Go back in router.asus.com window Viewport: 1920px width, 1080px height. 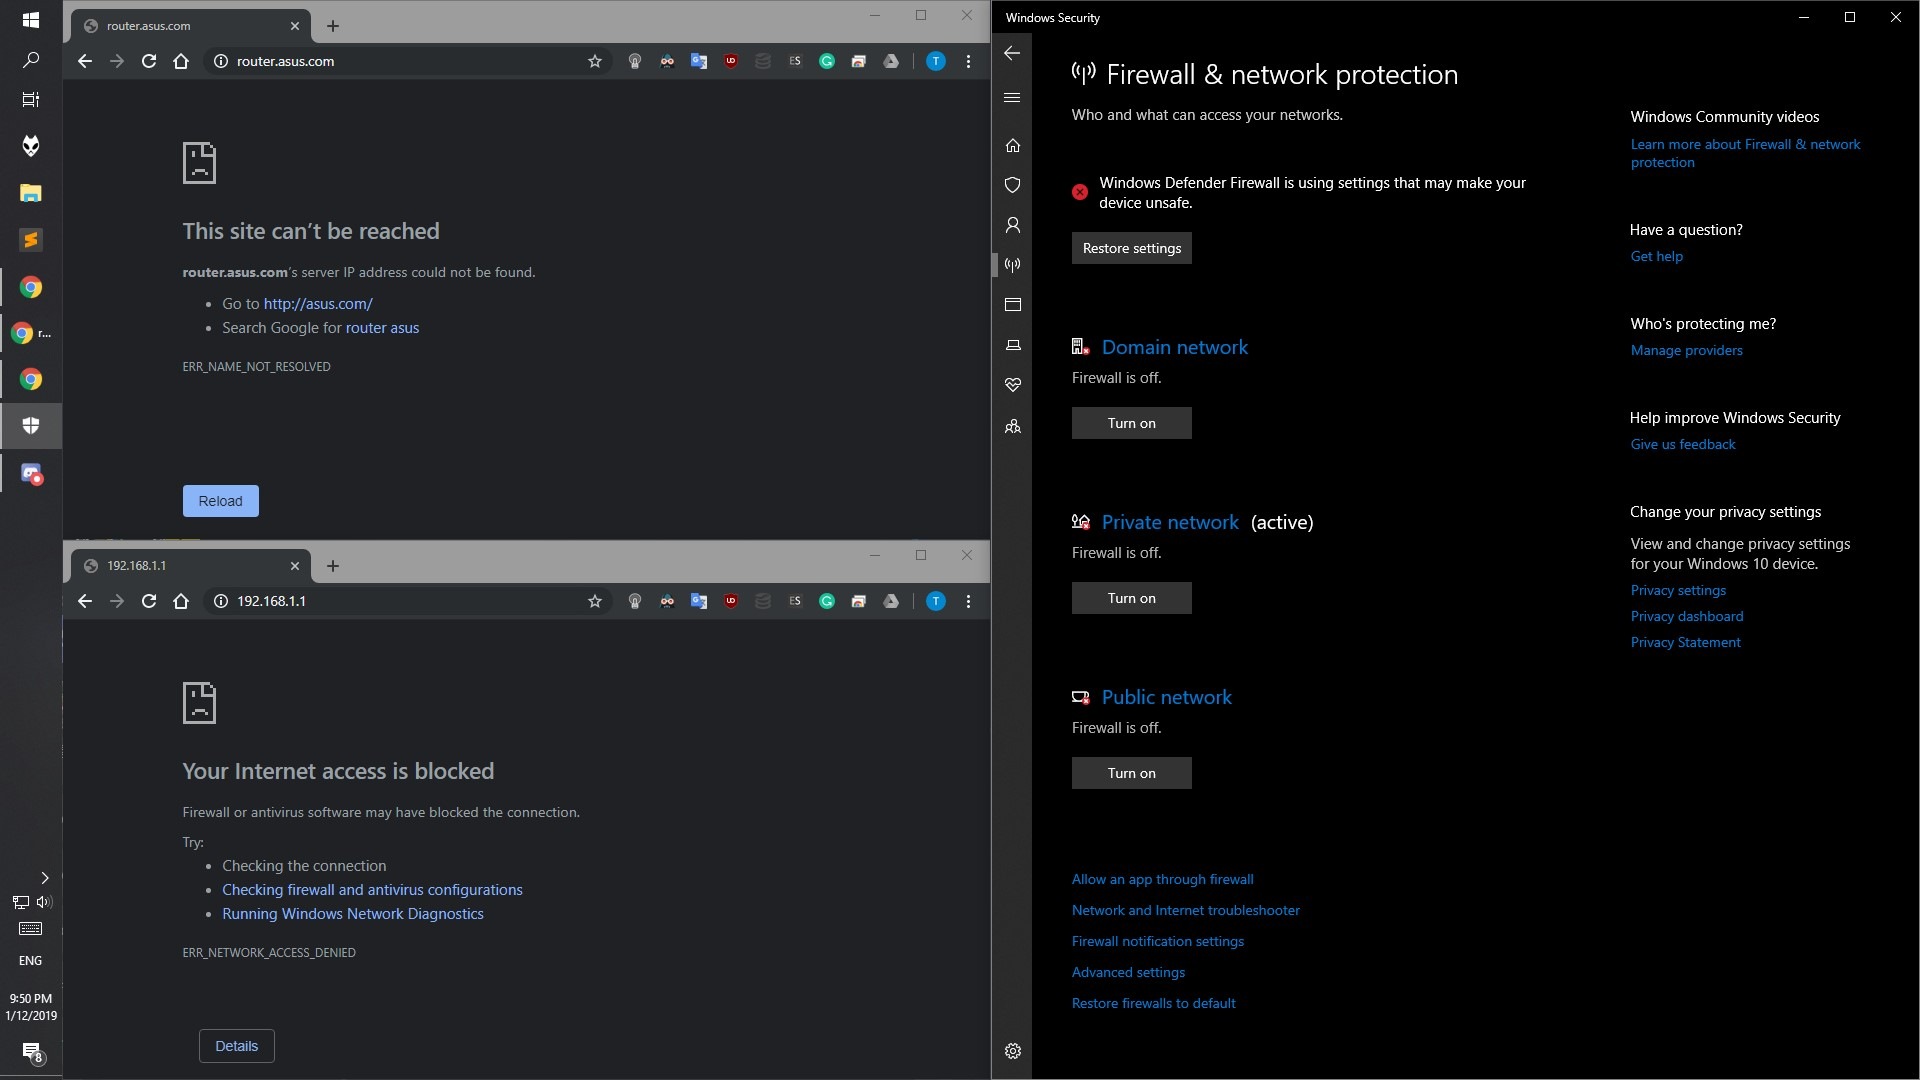[x=85, y=61]
